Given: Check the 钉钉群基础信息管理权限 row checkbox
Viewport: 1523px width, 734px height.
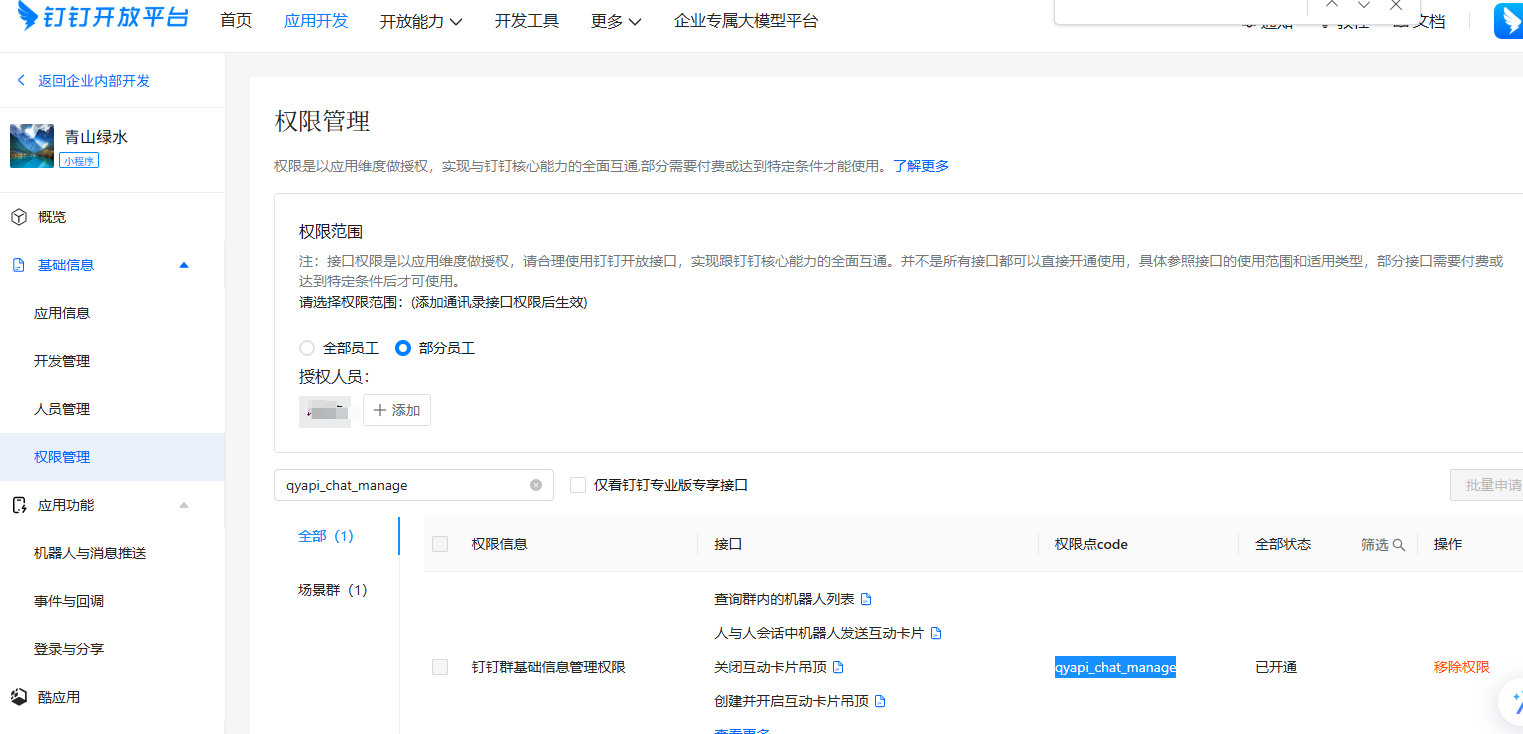Looking at the screenshot, I should click(440, 667).
